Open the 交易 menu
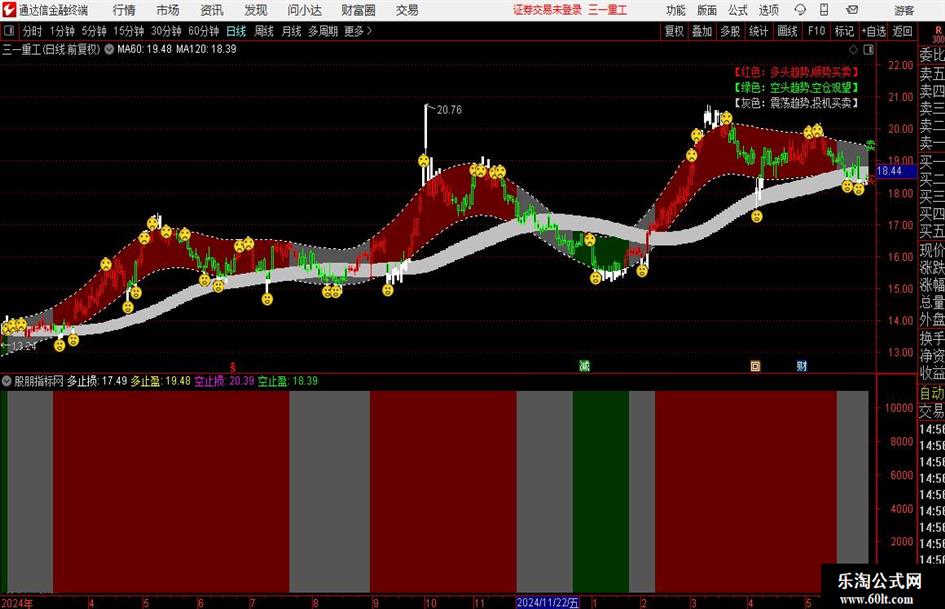This screenshot has width=945, height=609. [x=407, y=10]
